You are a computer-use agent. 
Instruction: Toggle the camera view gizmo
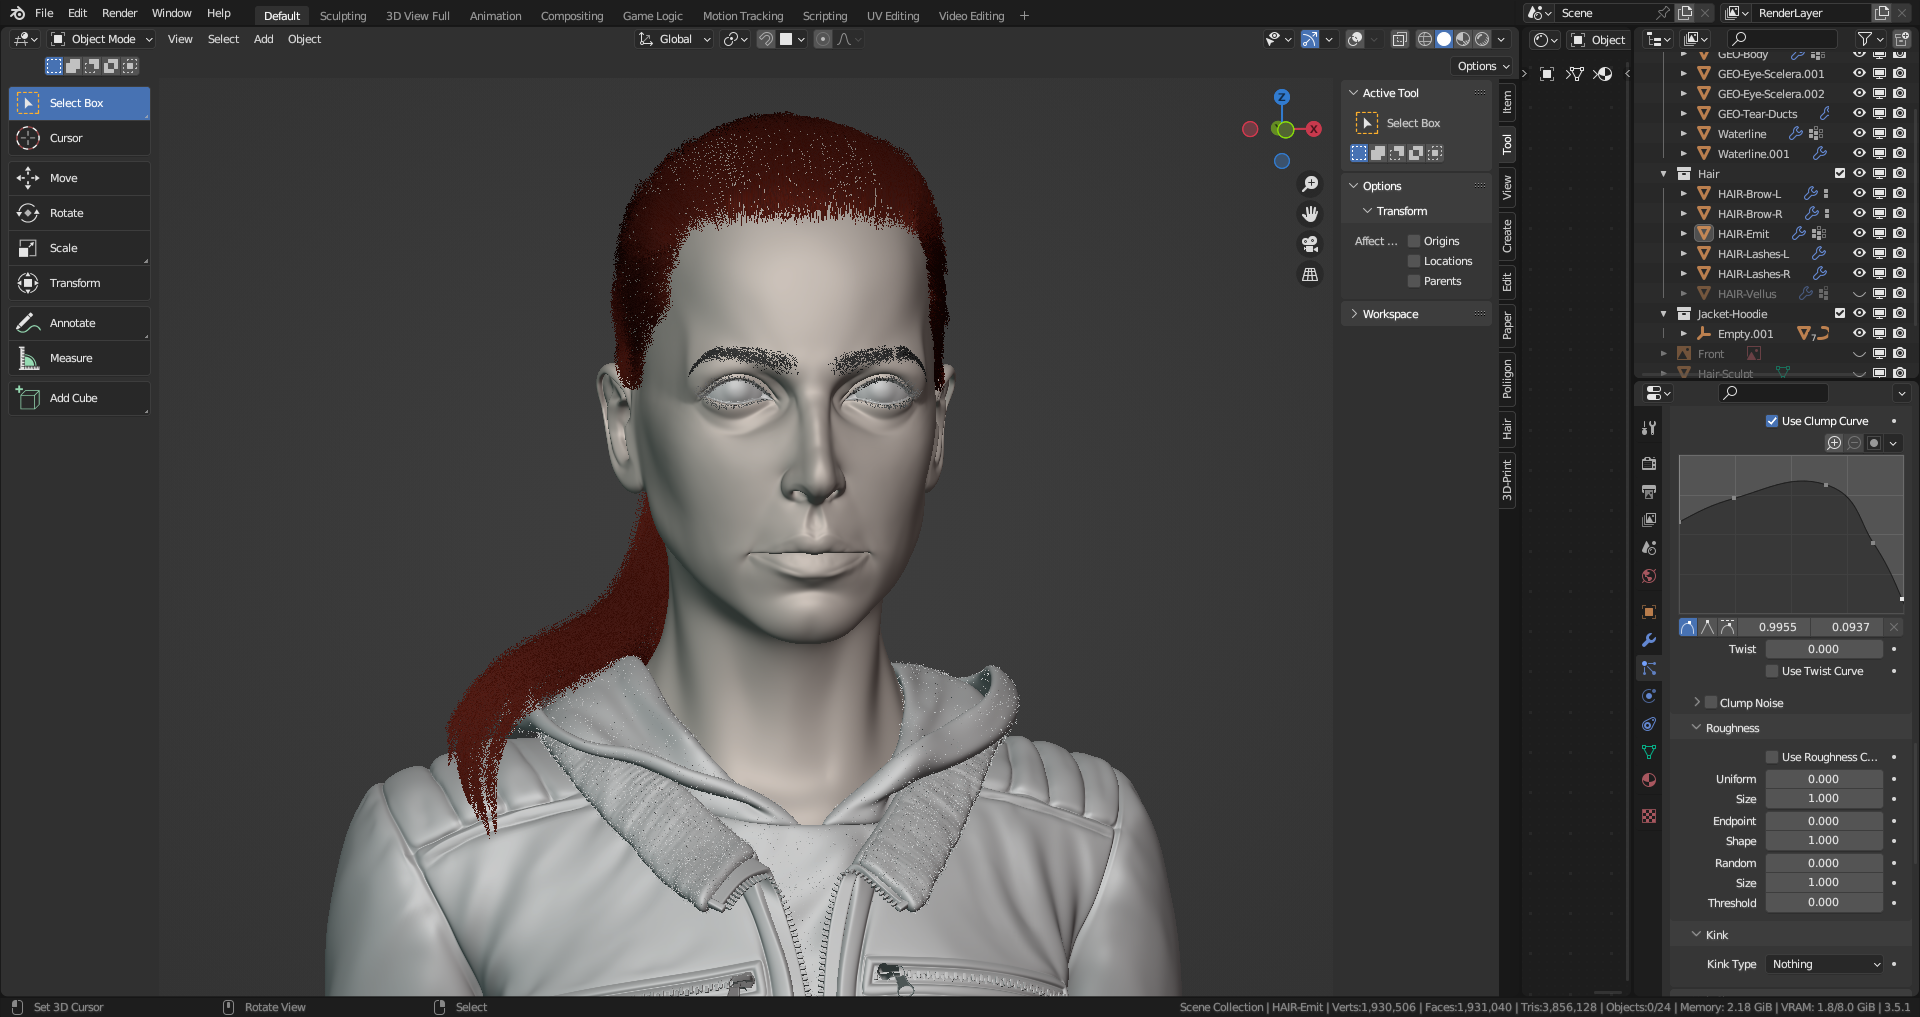(1310, 244)
